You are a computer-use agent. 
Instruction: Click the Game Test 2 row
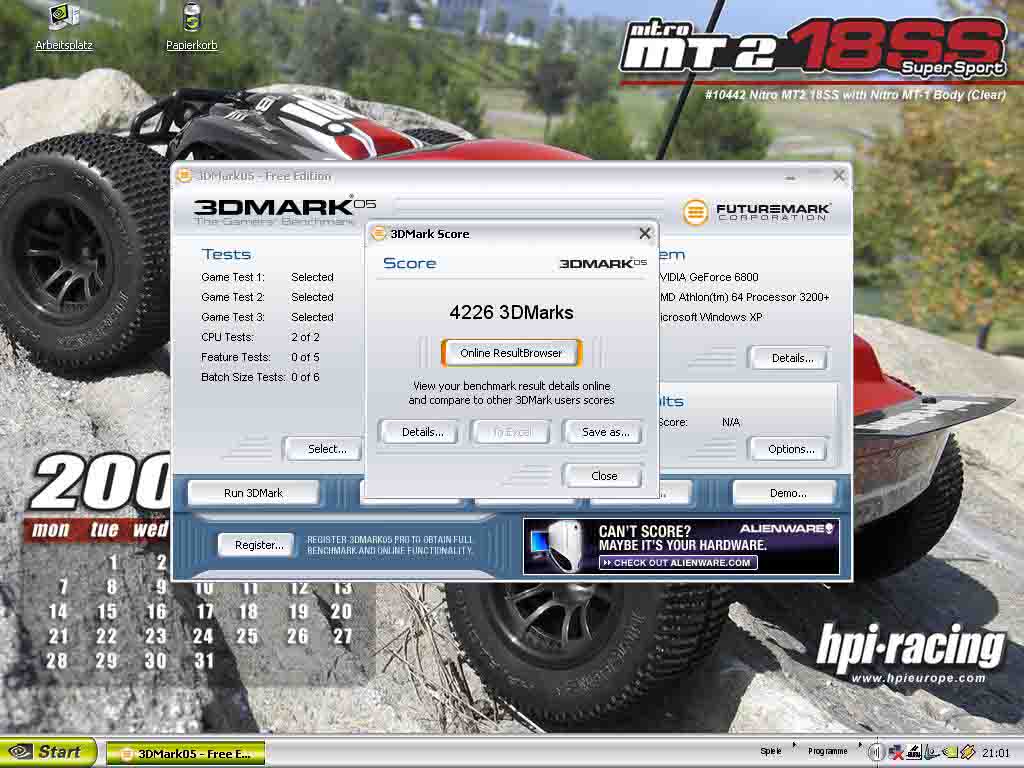[x=267, y=297]
